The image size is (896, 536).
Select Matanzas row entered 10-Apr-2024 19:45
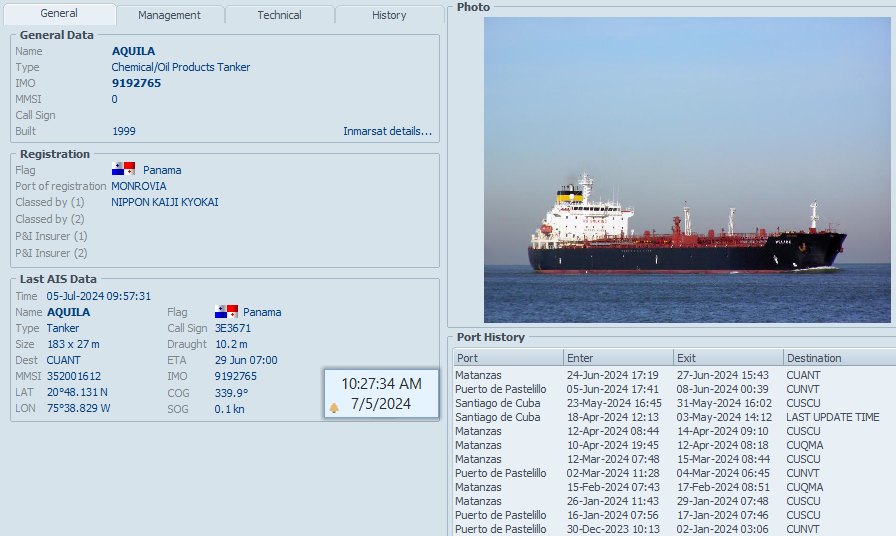[674, 445]
